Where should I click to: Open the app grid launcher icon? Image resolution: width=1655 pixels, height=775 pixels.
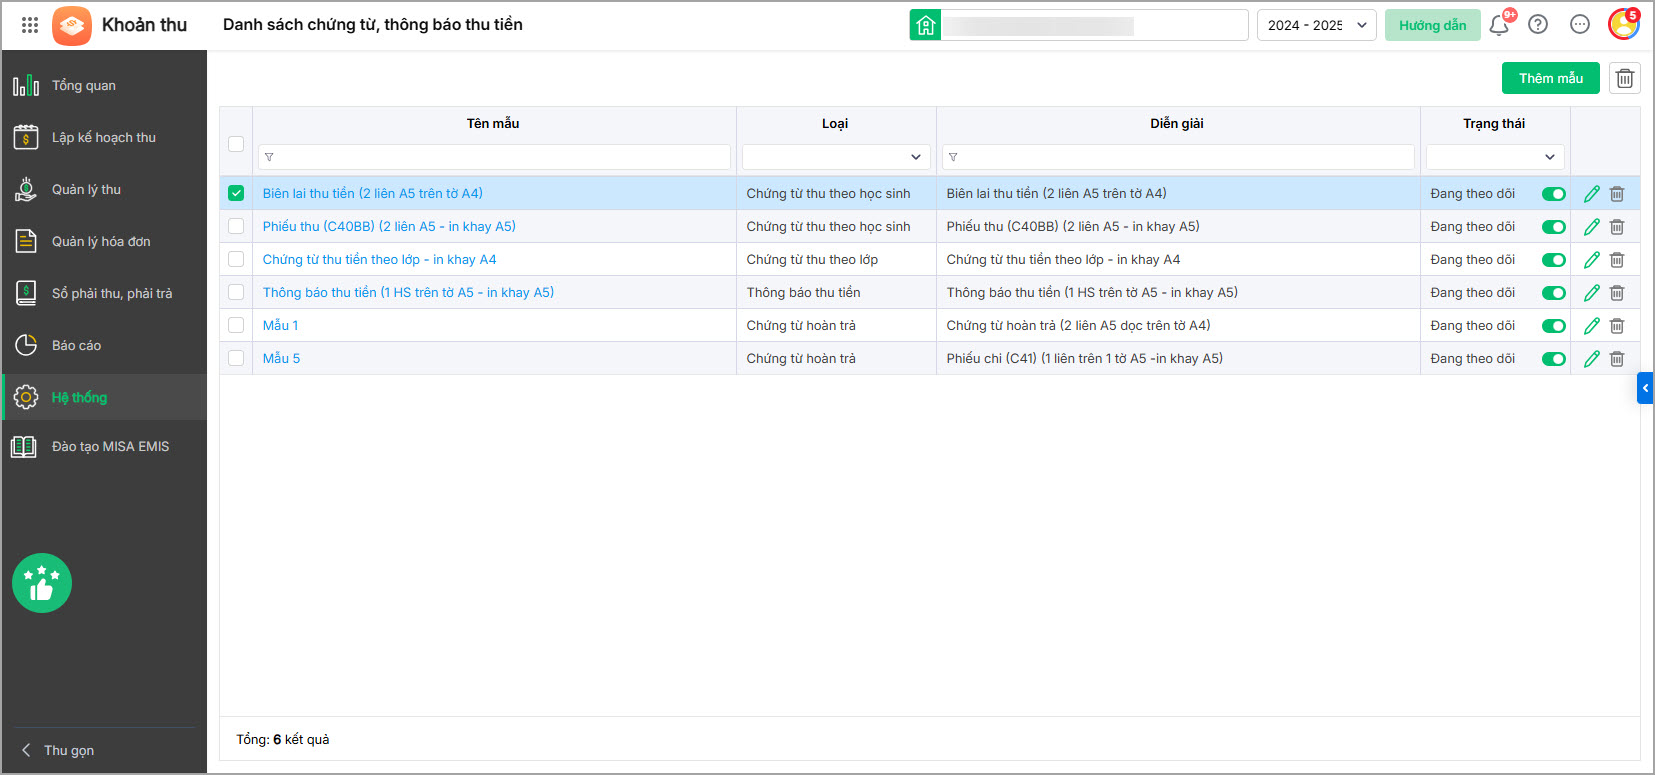click(30, 25)
